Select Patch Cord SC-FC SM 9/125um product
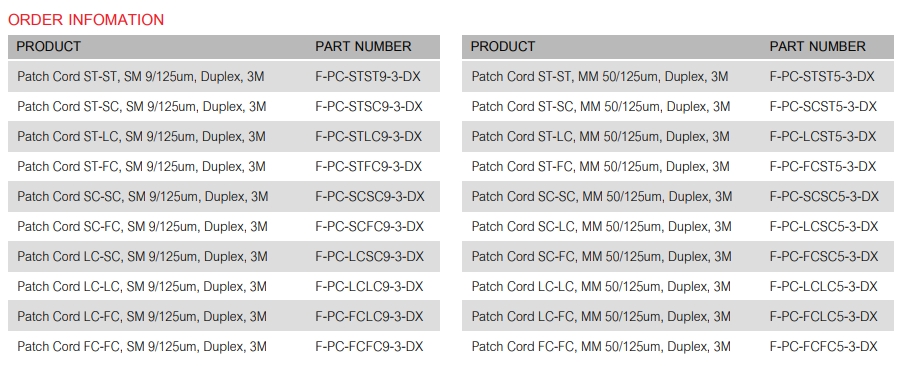Image resolution: width=907 pixels, height=382 pixels. [x=142, y=227]
